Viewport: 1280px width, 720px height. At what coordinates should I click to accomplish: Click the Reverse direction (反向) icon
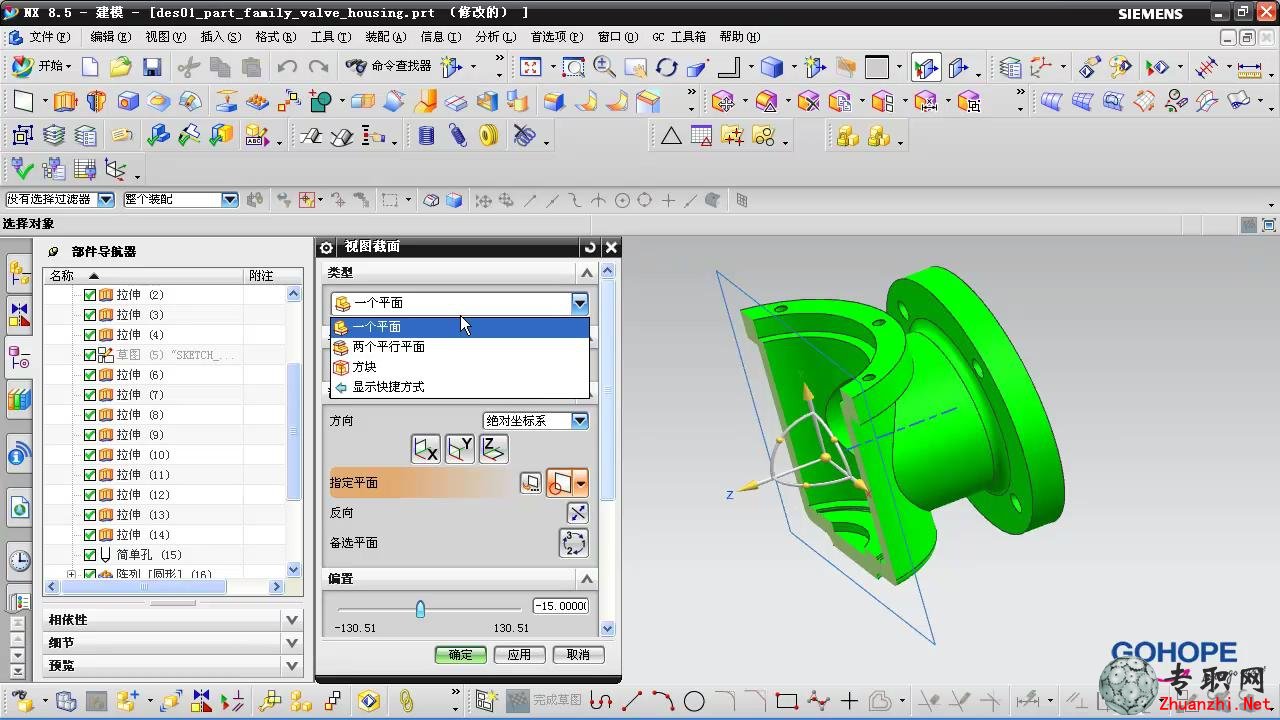(x=578, y=513)
